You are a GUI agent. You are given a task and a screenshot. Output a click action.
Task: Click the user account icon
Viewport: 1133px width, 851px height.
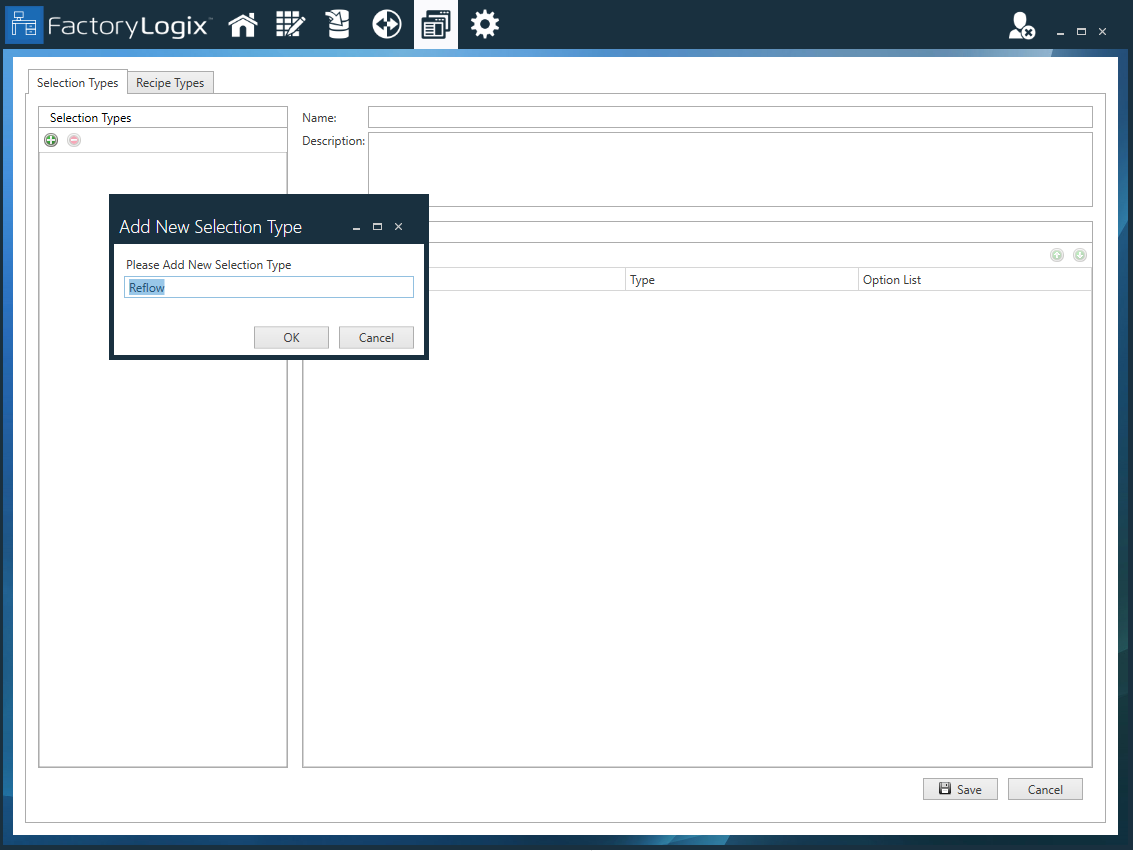1020,25
